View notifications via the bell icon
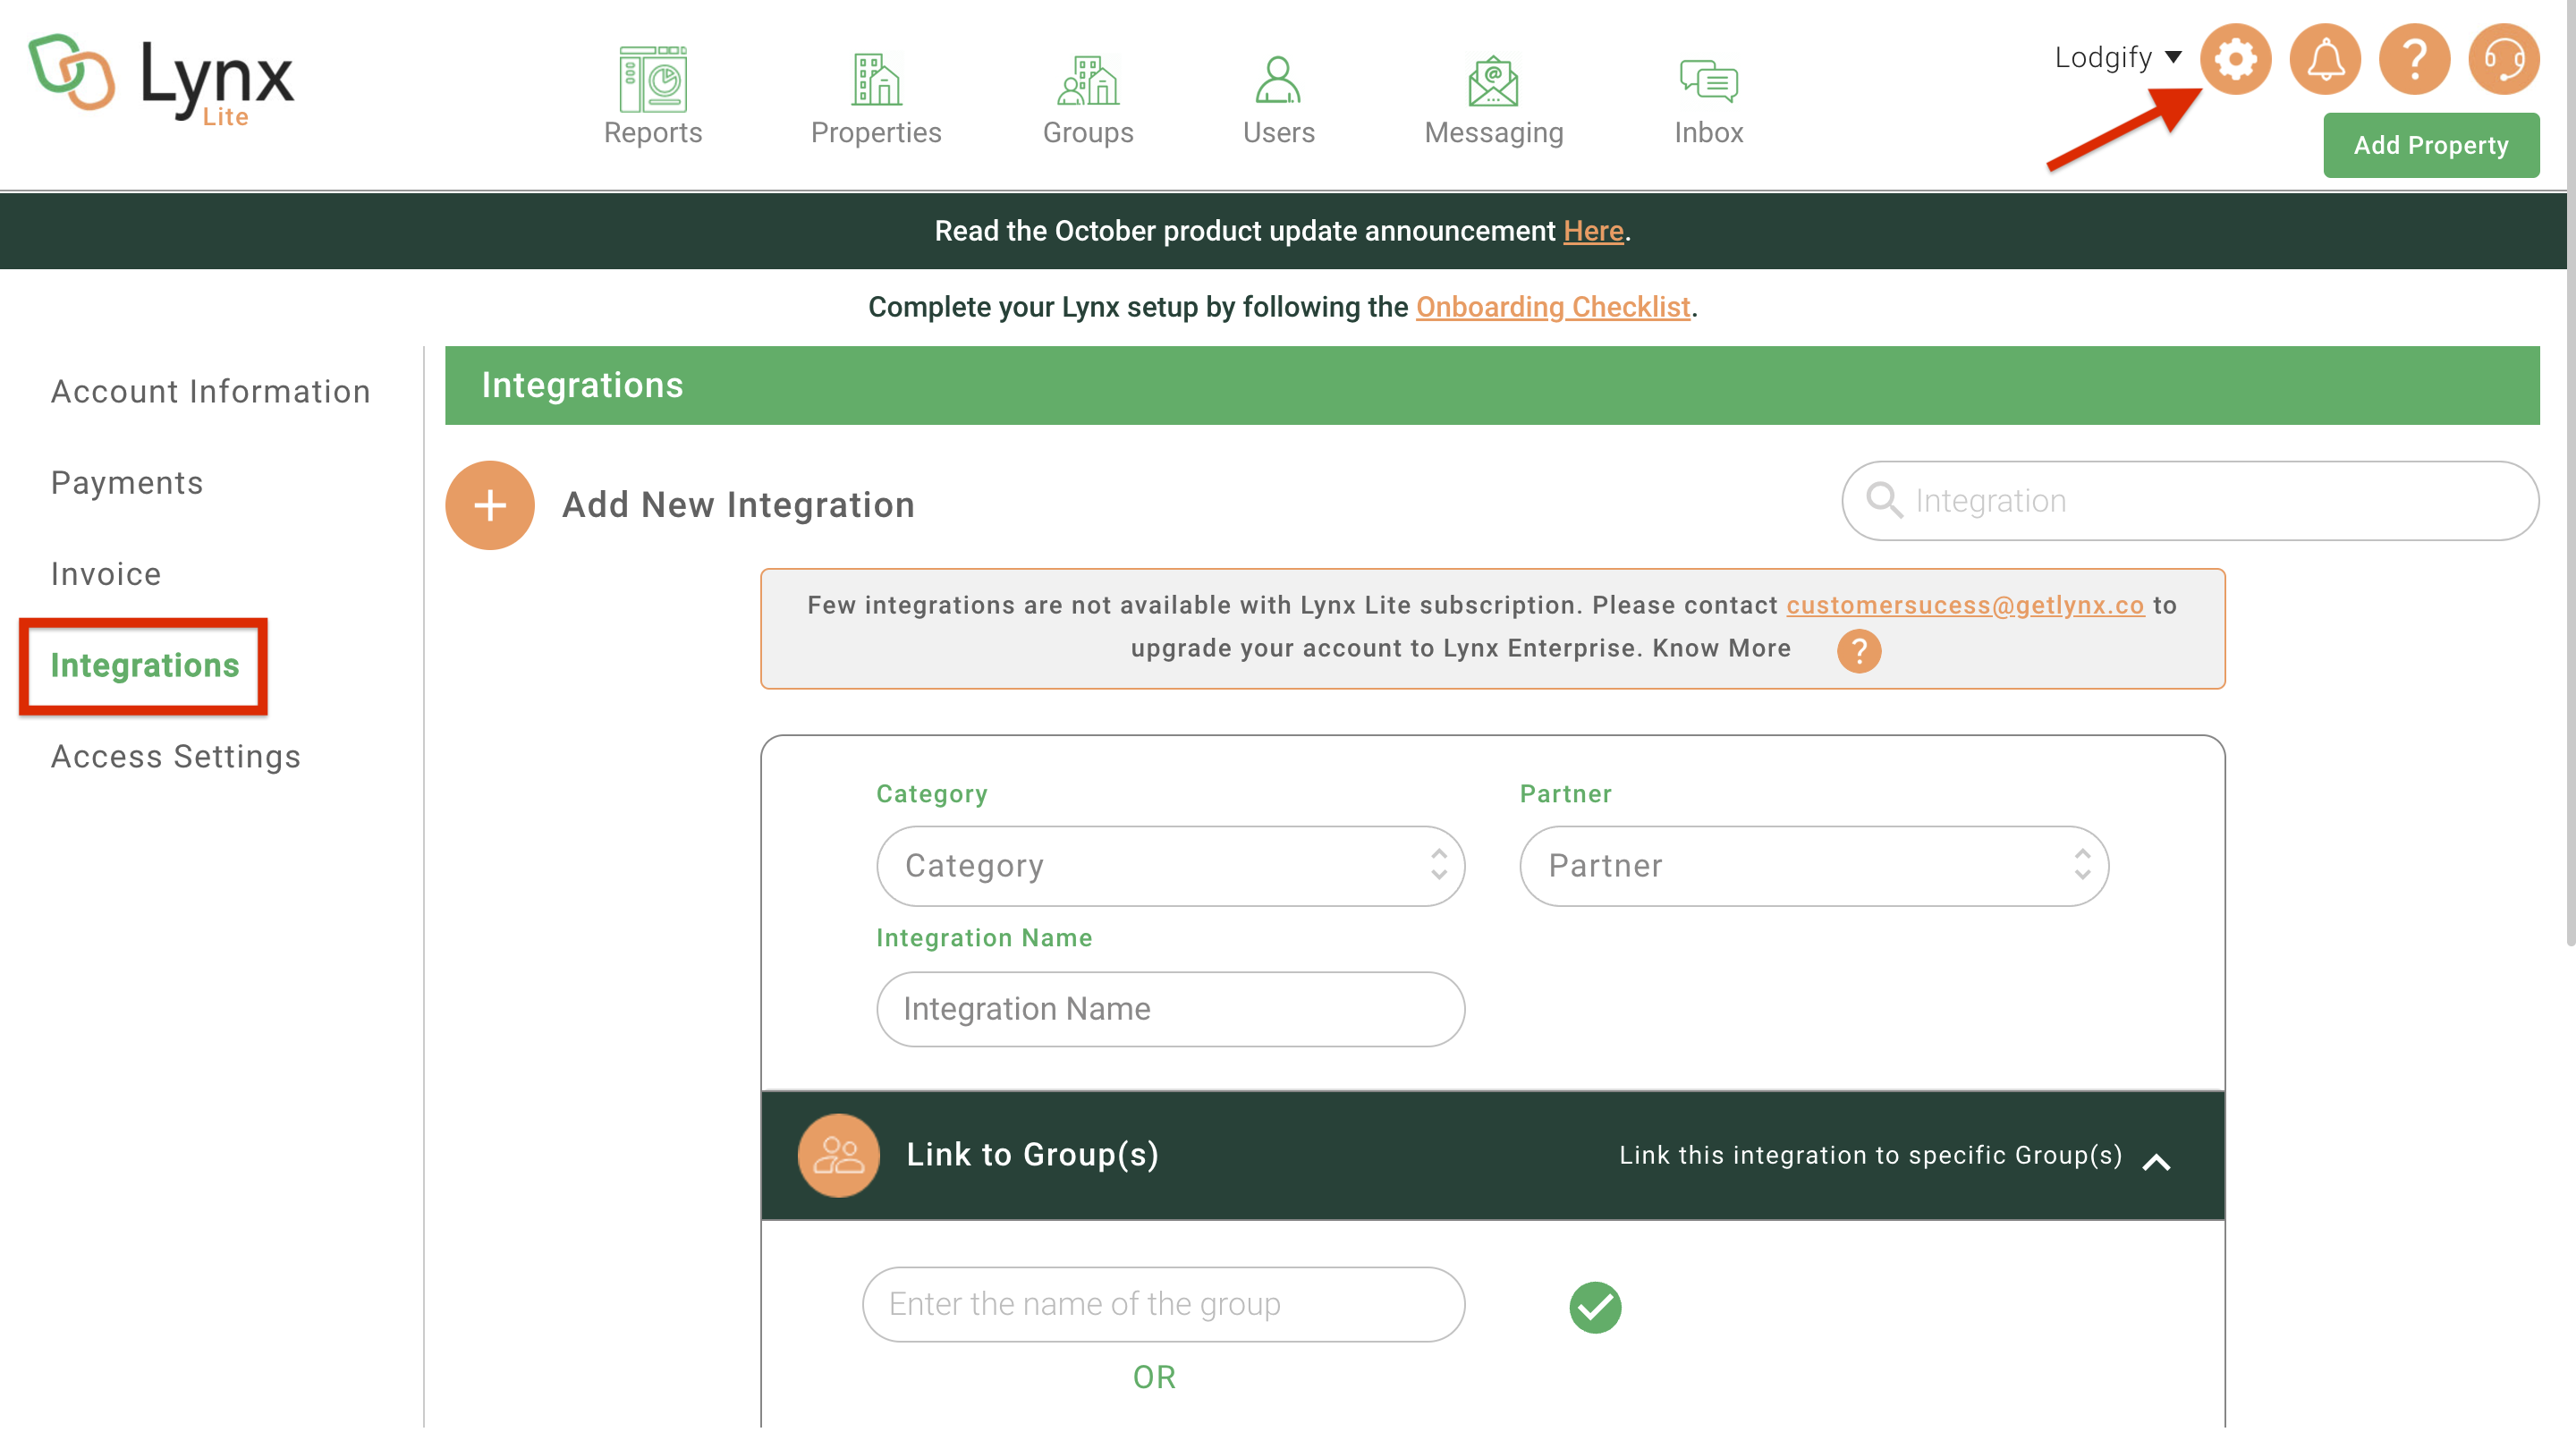This screenshot has width=2576, height=1449. 2325,59
